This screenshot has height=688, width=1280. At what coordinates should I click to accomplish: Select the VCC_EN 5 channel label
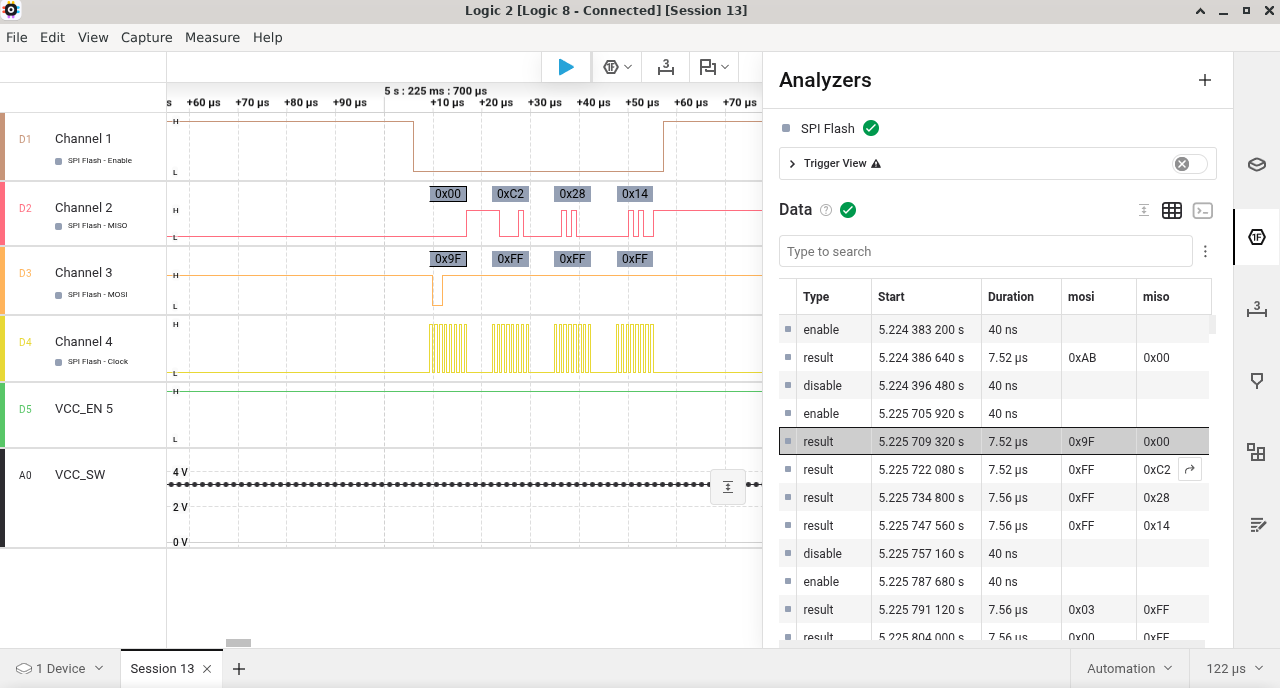tap(84, 408)
